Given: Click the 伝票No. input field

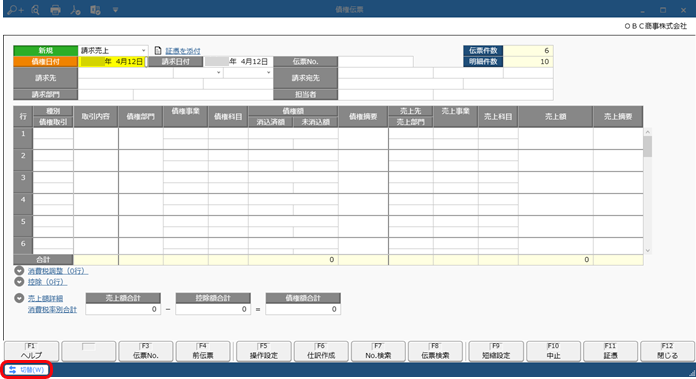Looking at the screenshot, I should tap(376, 62).
